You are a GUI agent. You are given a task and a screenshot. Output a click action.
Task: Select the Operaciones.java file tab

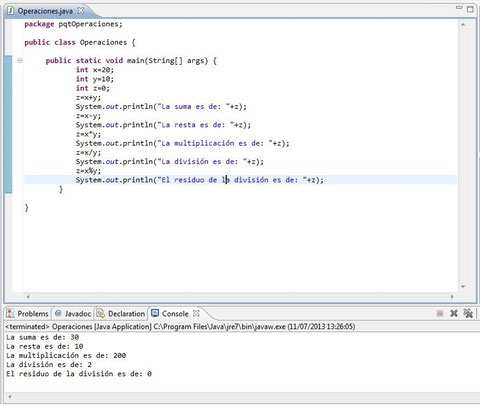coord(45,11)
